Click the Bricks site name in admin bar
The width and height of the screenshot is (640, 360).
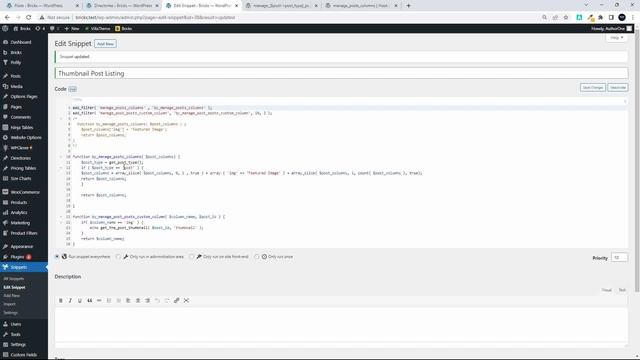tap(22, 29)
